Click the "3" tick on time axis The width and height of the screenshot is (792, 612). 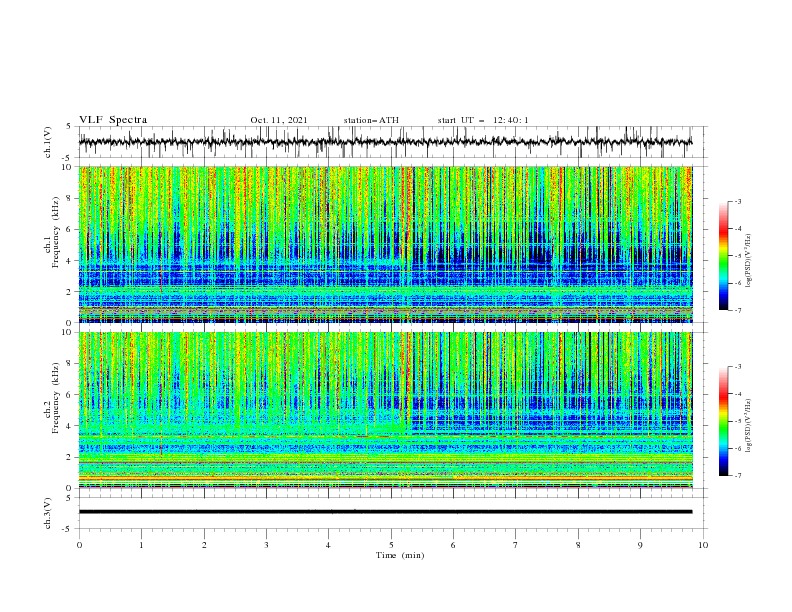click(266, 545)
